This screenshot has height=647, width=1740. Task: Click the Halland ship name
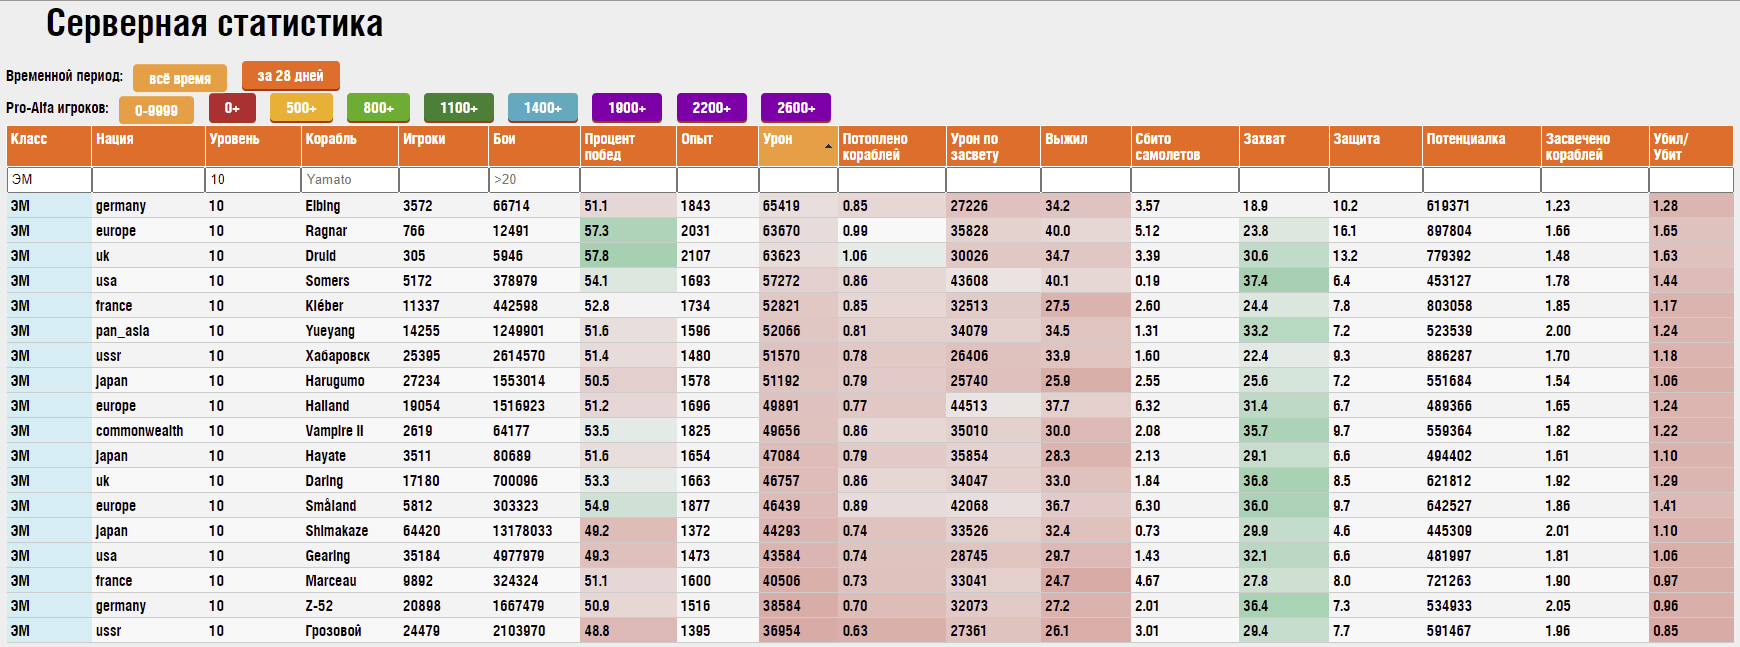pos(327,406)
